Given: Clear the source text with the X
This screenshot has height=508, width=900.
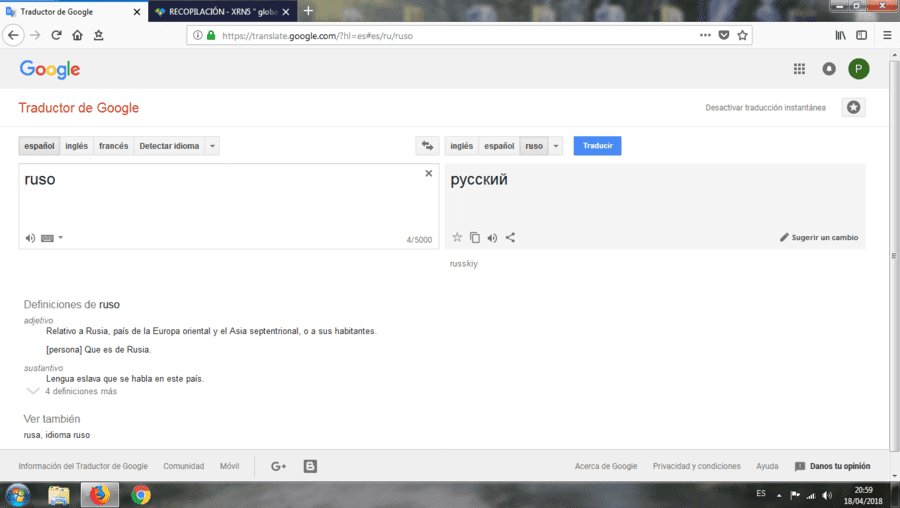Looking at the screenshot, I should pyautogui.click(x=428, y=173).
